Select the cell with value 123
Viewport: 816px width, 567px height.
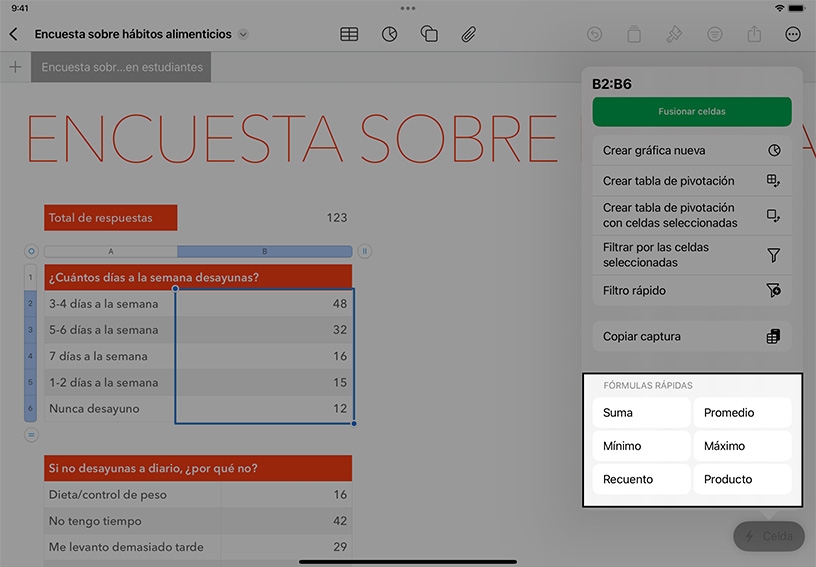point(264,217)
